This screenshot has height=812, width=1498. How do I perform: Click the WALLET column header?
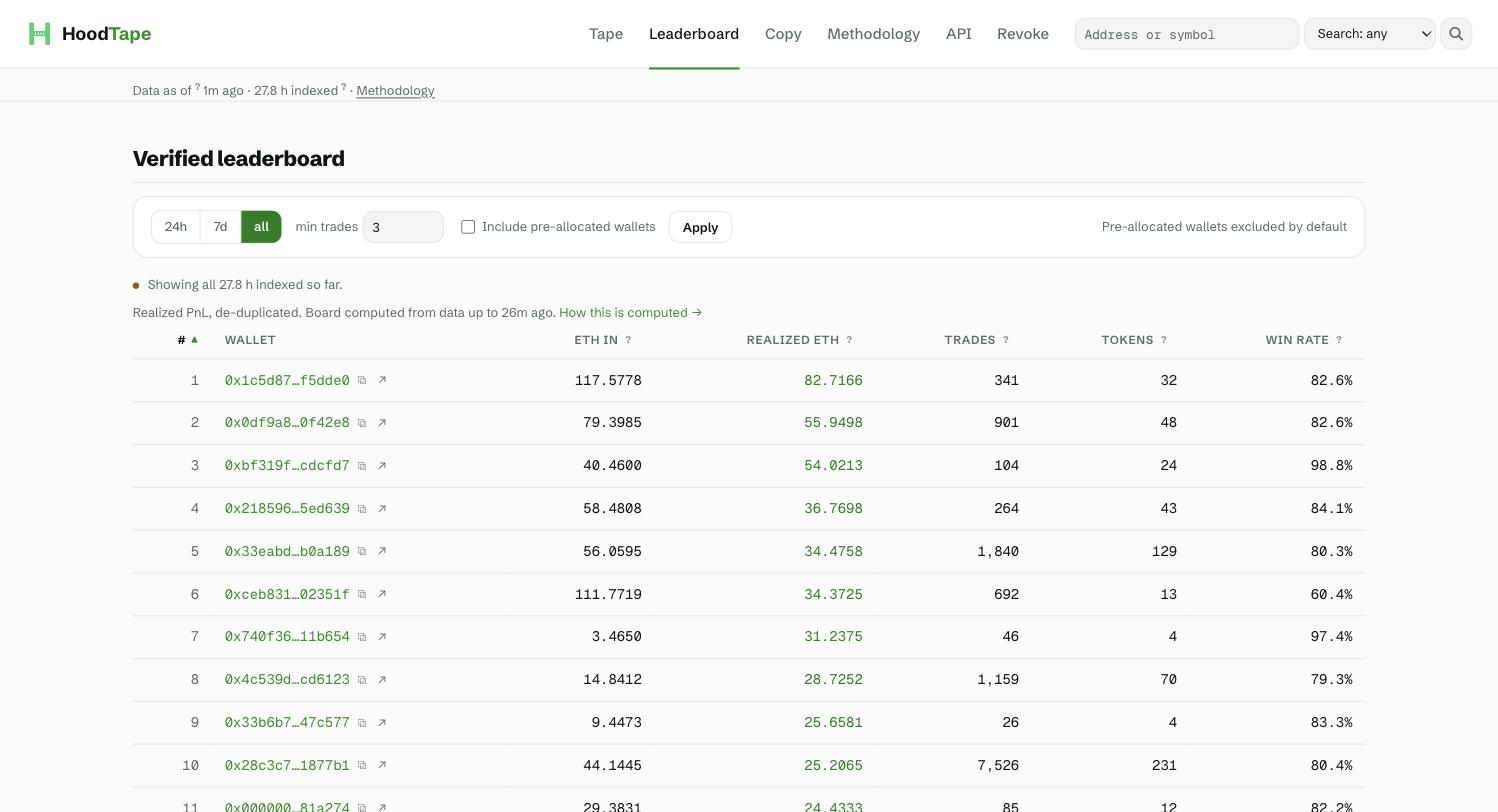click(250, 340)
